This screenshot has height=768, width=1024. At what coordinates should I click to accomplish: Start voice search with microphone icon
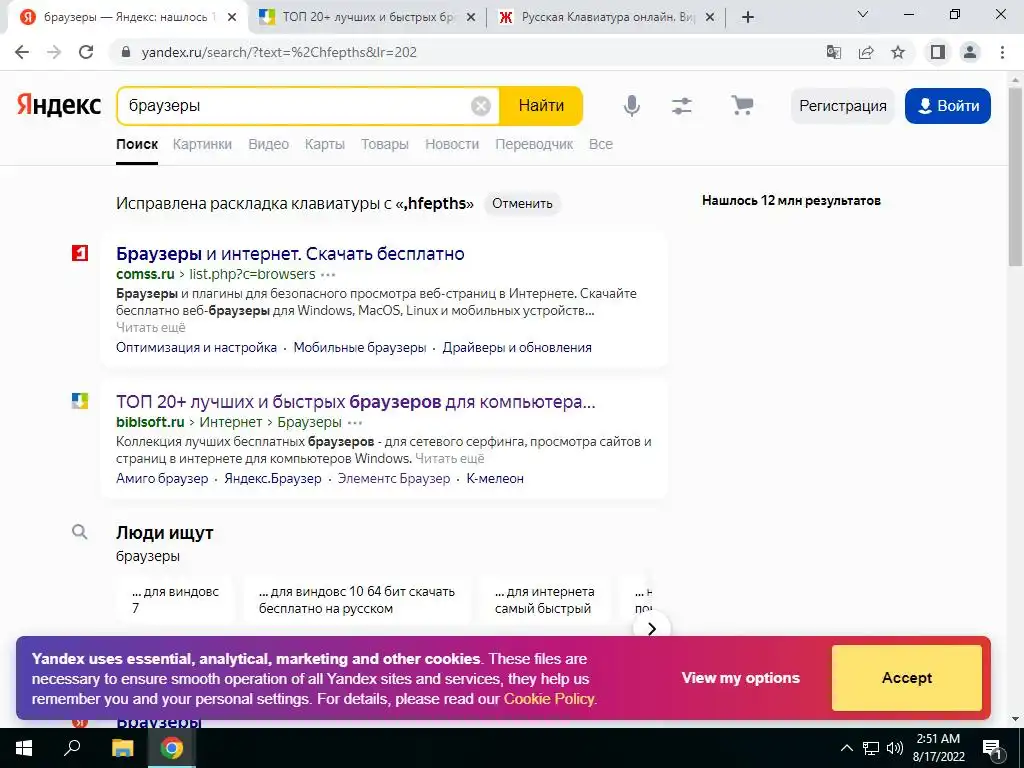[632, 106]
